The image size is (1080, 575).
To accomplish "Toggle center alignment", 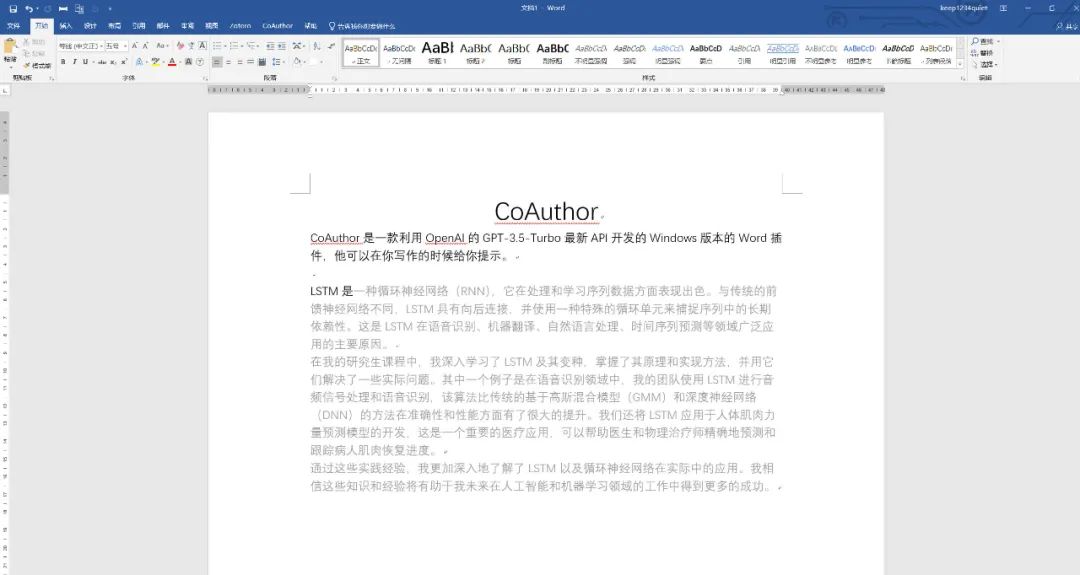I will click(229, 62).
